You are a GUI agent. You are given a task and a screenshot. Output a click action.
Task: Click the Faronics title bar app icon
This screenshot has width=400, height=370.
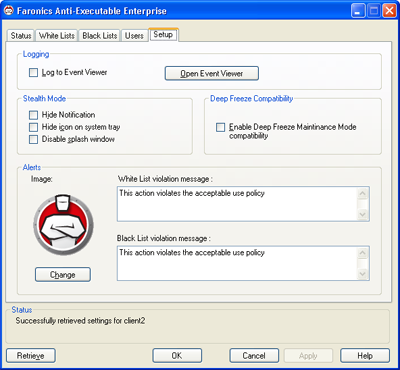click(x=10, y=11)
